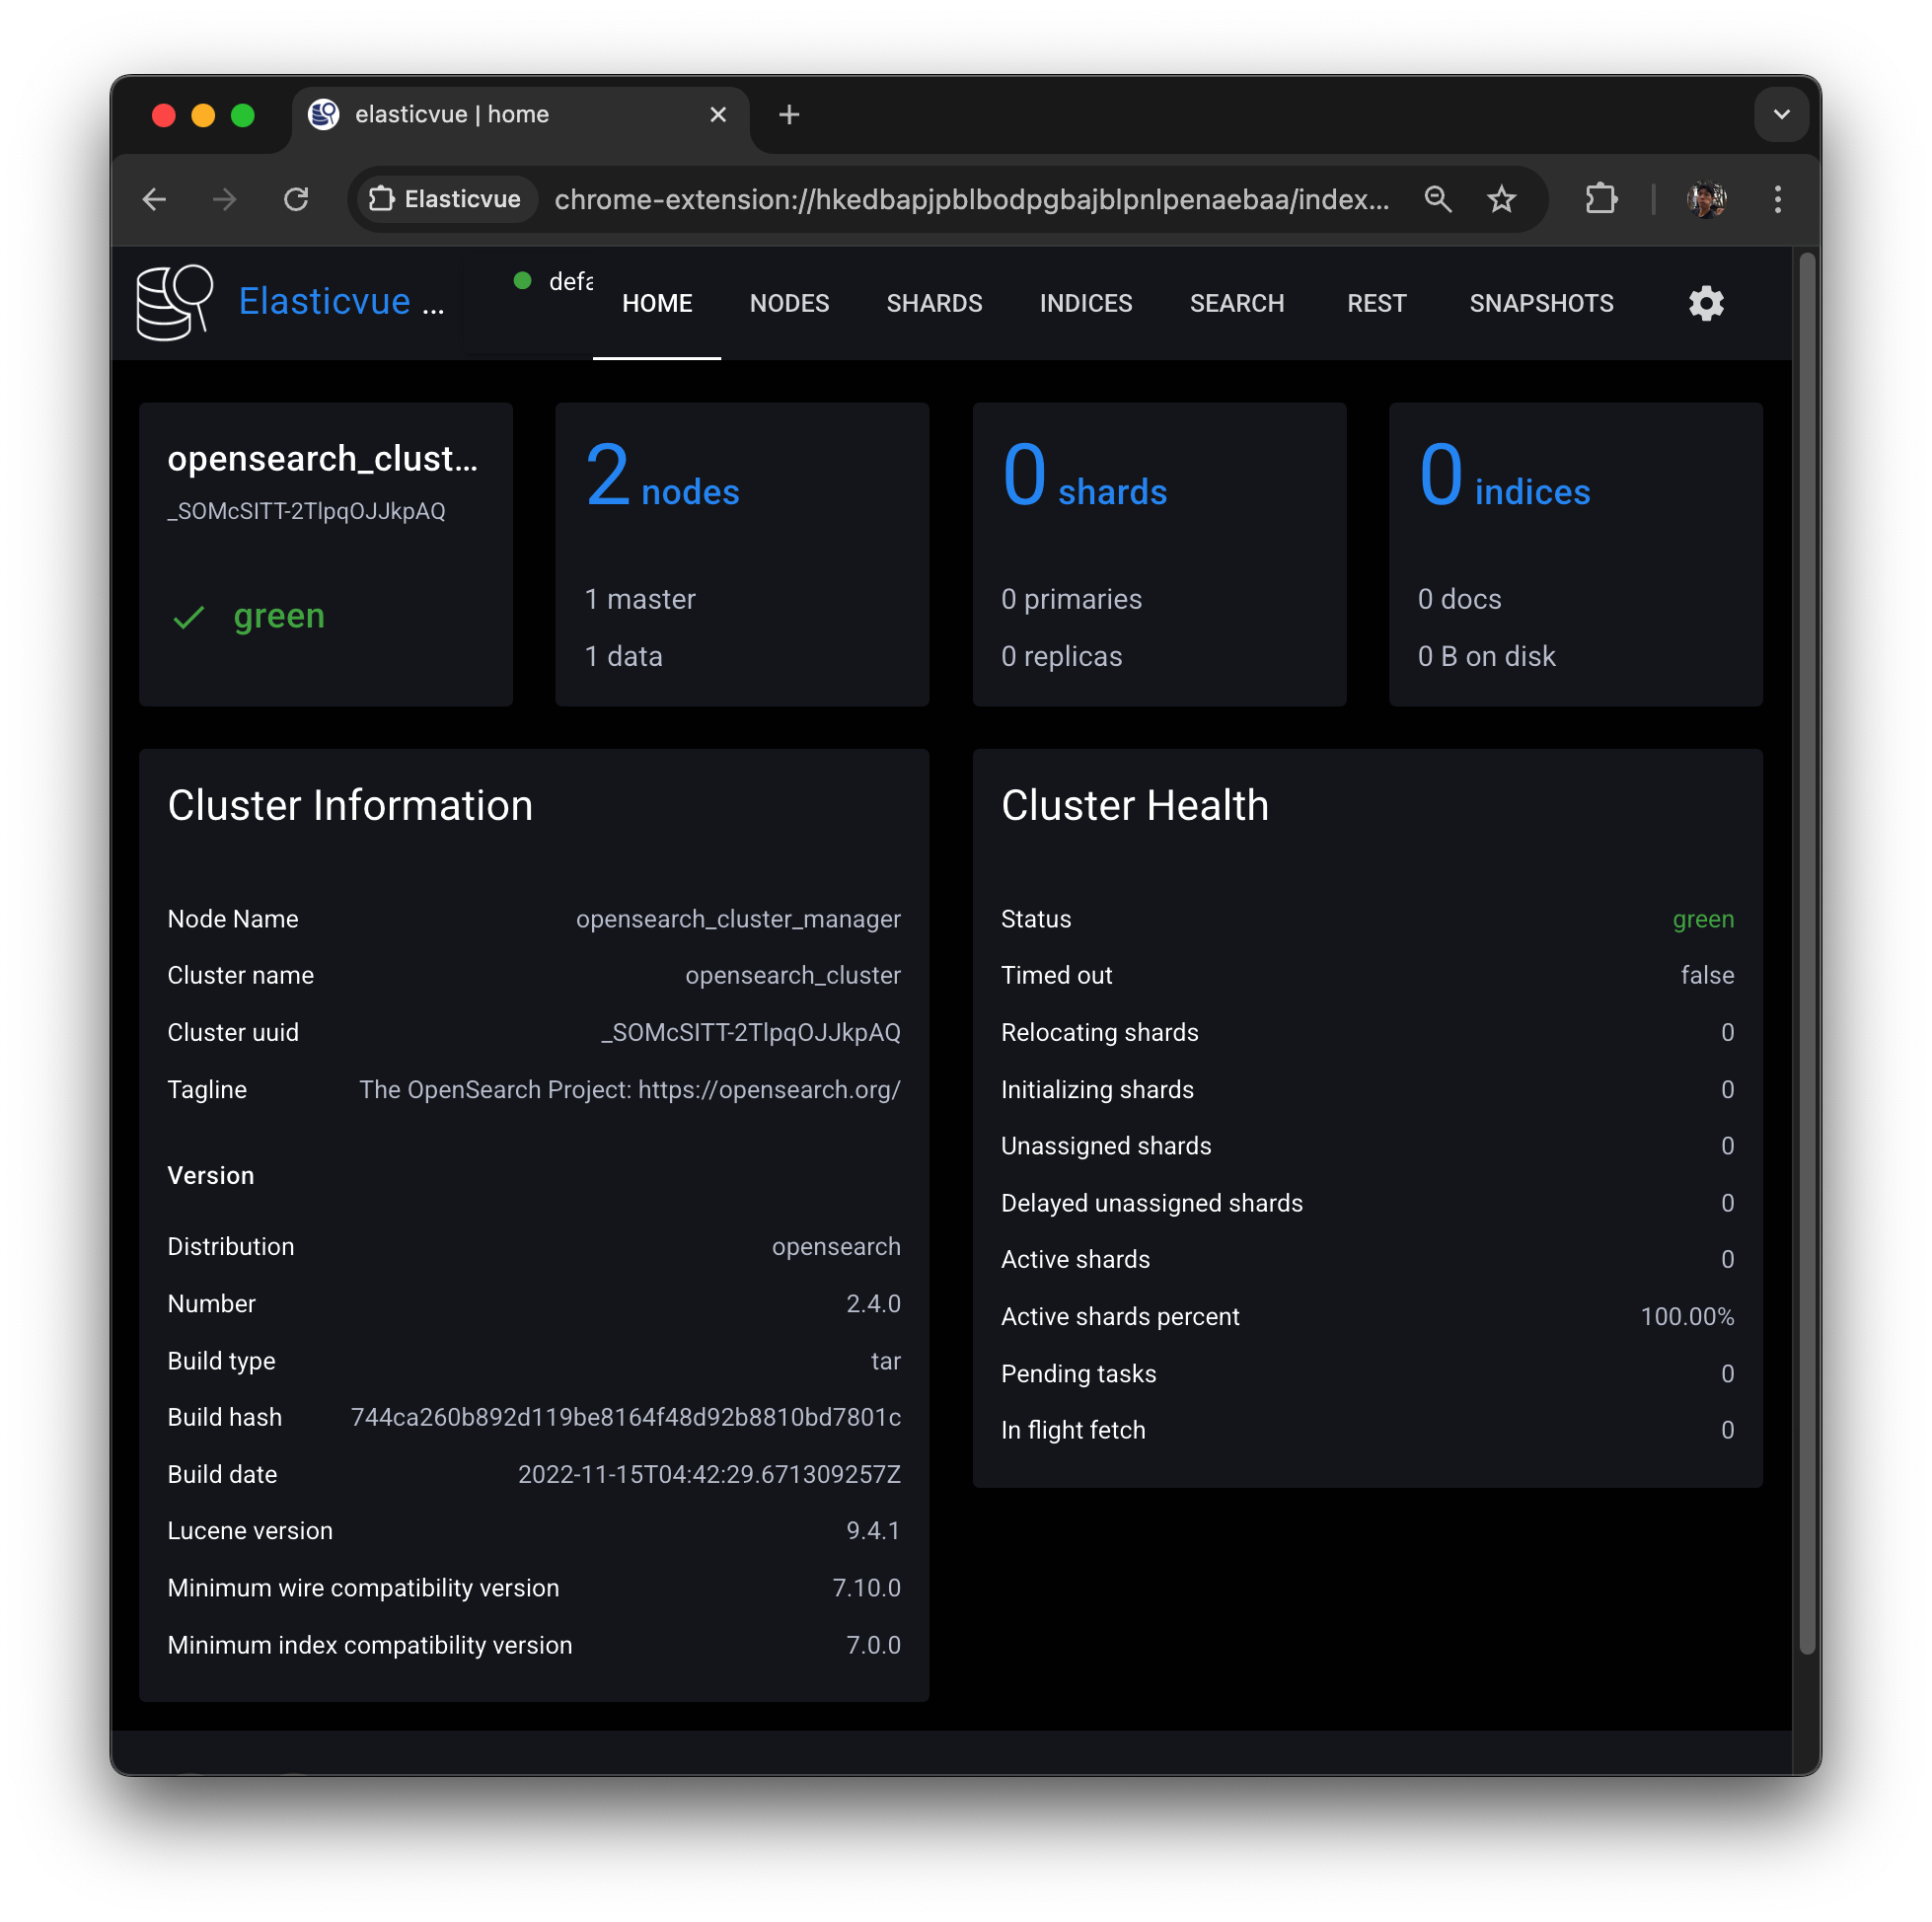Expand the default cluster selector

click(555, 282)
